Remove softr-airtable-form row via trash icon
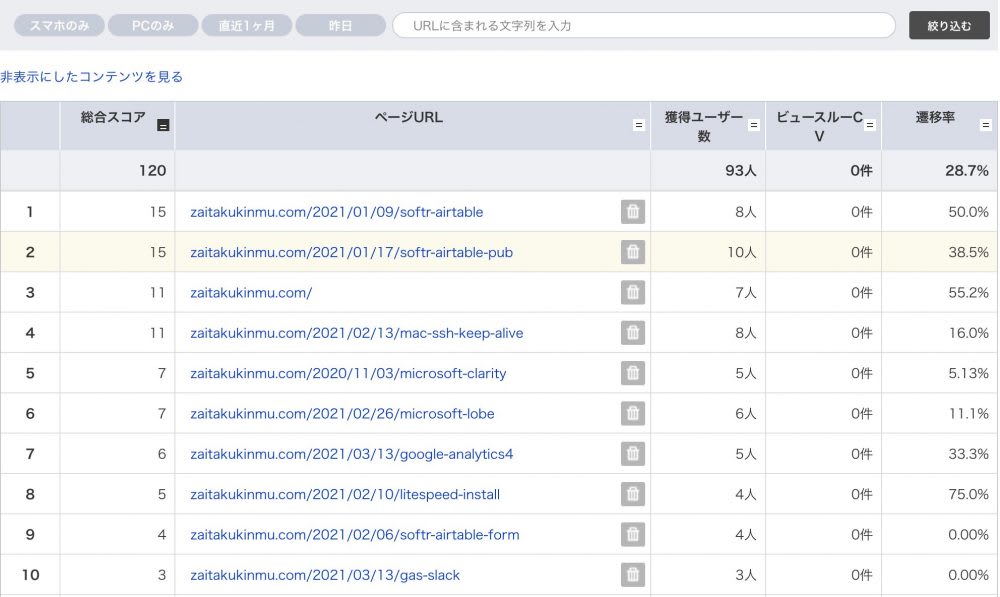 coord(633,534)
